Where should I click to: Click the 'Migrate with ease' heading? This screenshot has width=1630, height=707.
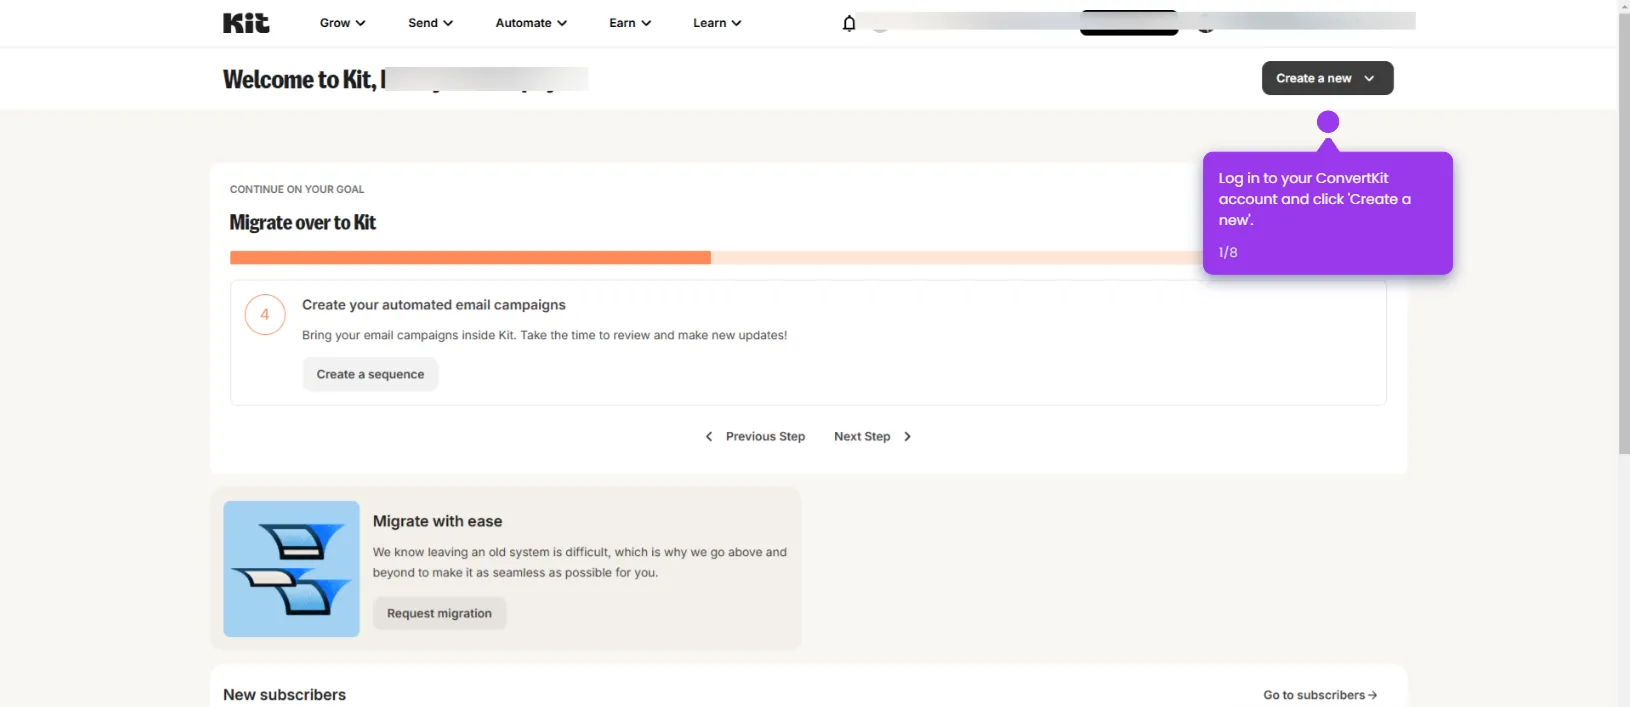point(437,521)
